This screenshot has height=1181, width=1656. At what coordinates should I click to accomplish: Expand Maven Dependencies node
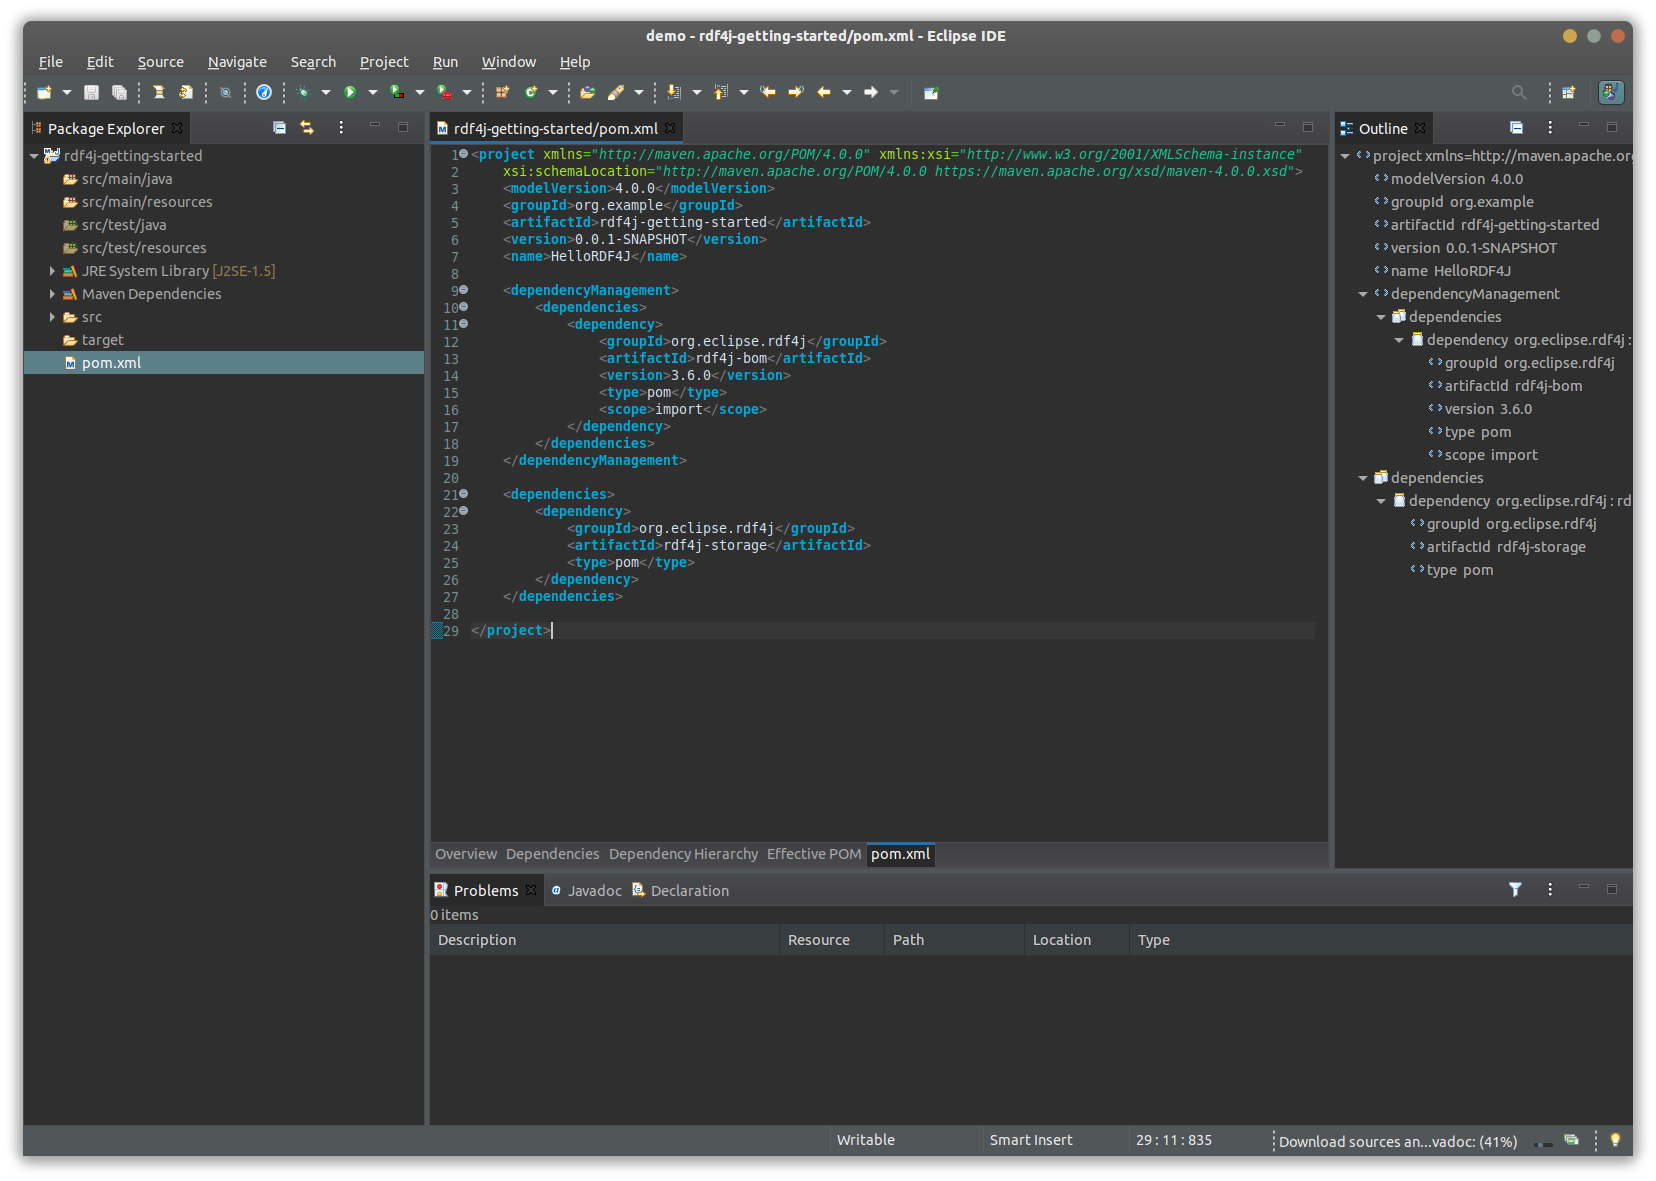(52, 294)
